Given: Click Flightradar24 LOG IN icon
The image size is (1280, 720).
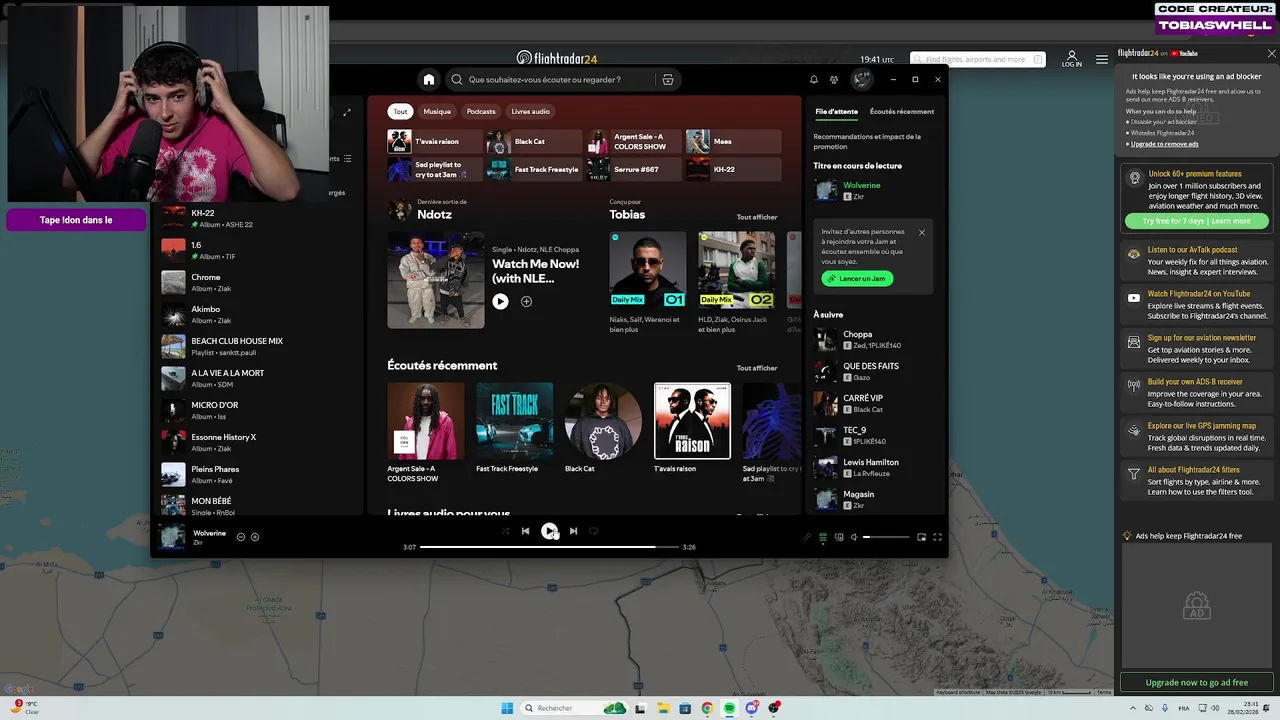Looking at the screenshot, I should (x=1071, y=59).
